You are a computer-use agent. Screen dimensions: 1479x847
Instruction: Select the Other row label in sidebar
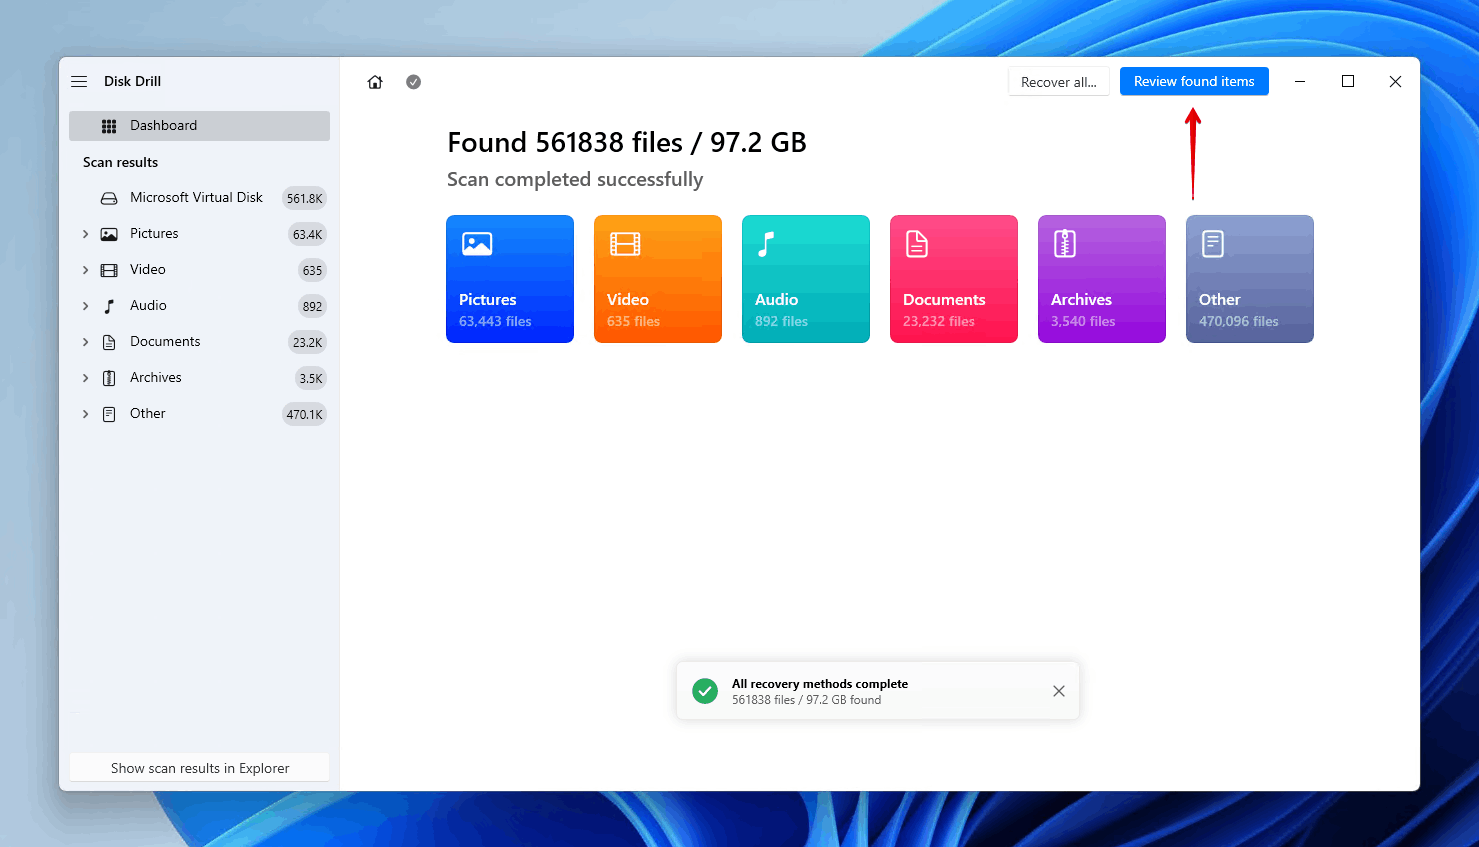[148, 413]
